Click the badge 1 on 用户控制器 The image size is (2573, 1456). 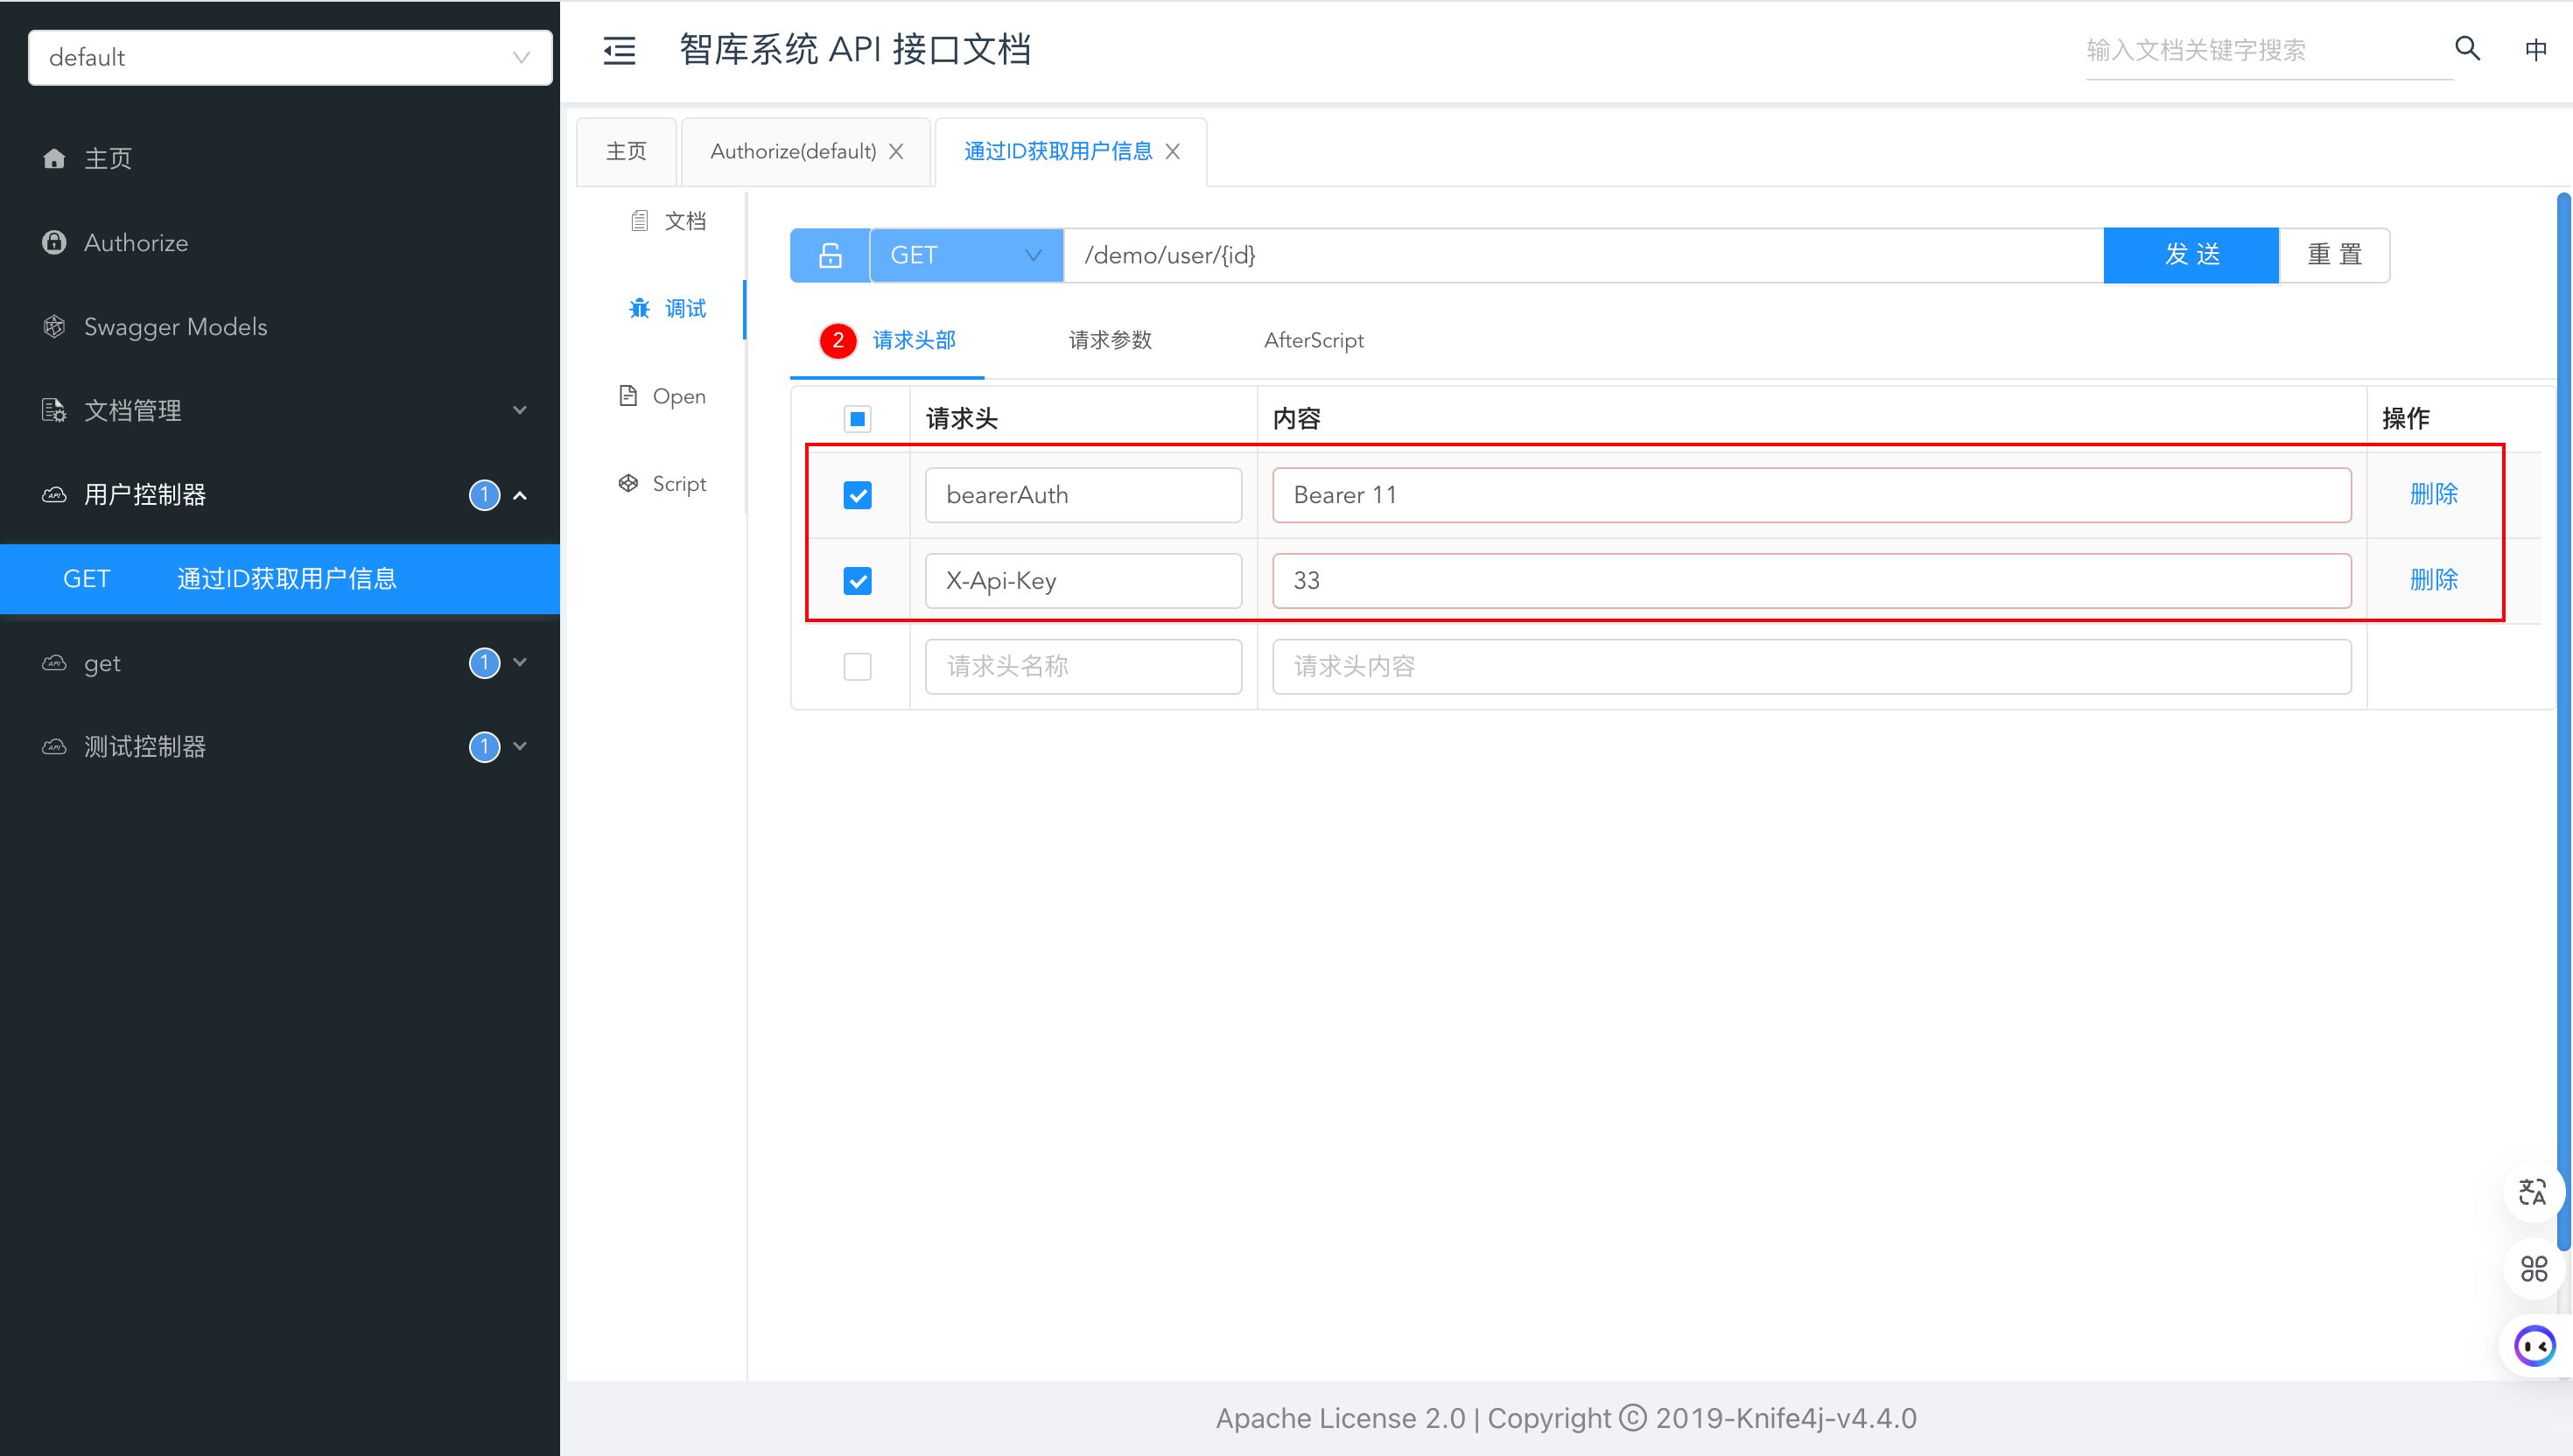pos(484,494)
